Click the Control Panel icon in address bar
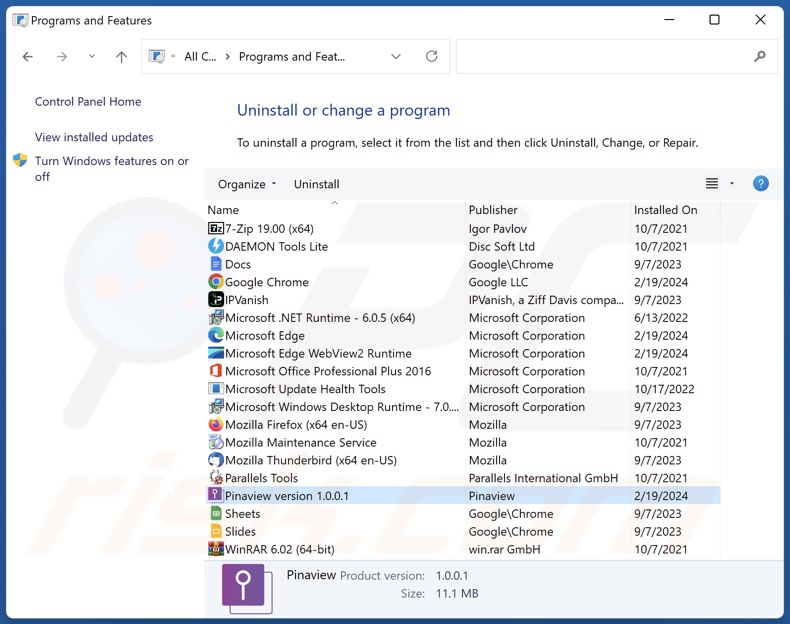 click(157, 56)
